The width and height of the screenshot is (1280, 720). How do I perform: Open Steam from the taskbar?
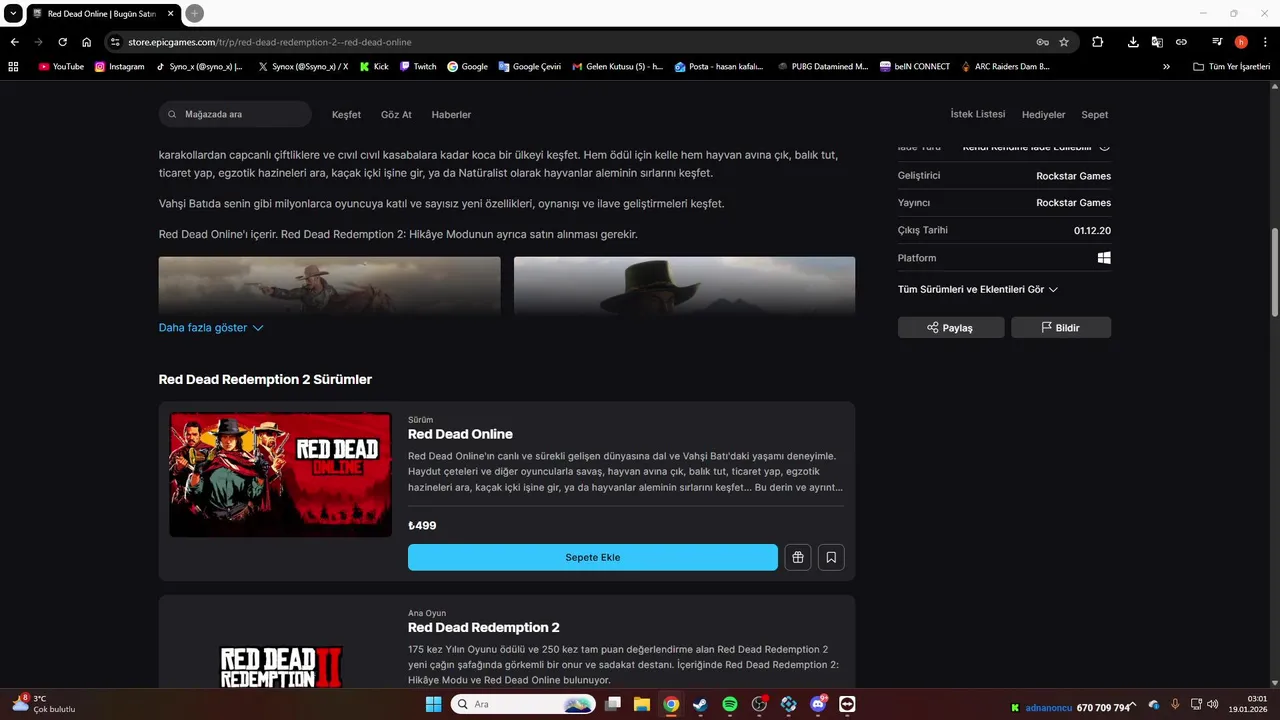pyautogui.click(x=700, y=704)
